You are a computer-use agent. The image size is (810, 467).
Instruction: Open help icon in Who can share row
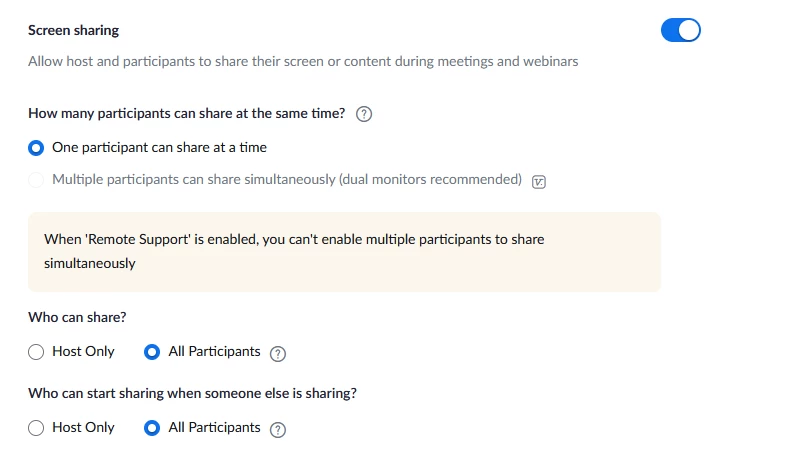pos(278,353)
